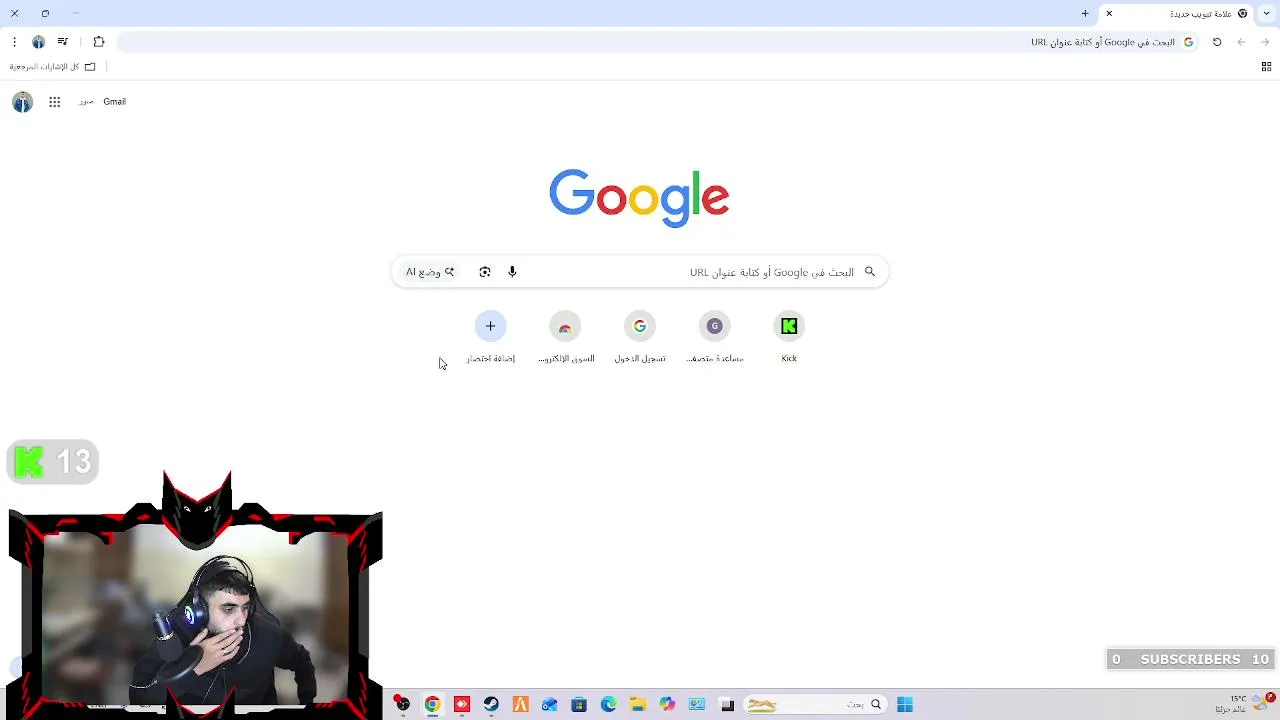Open the Google apps grid
Screen dimensions: 1280x720
click(55, 102)
